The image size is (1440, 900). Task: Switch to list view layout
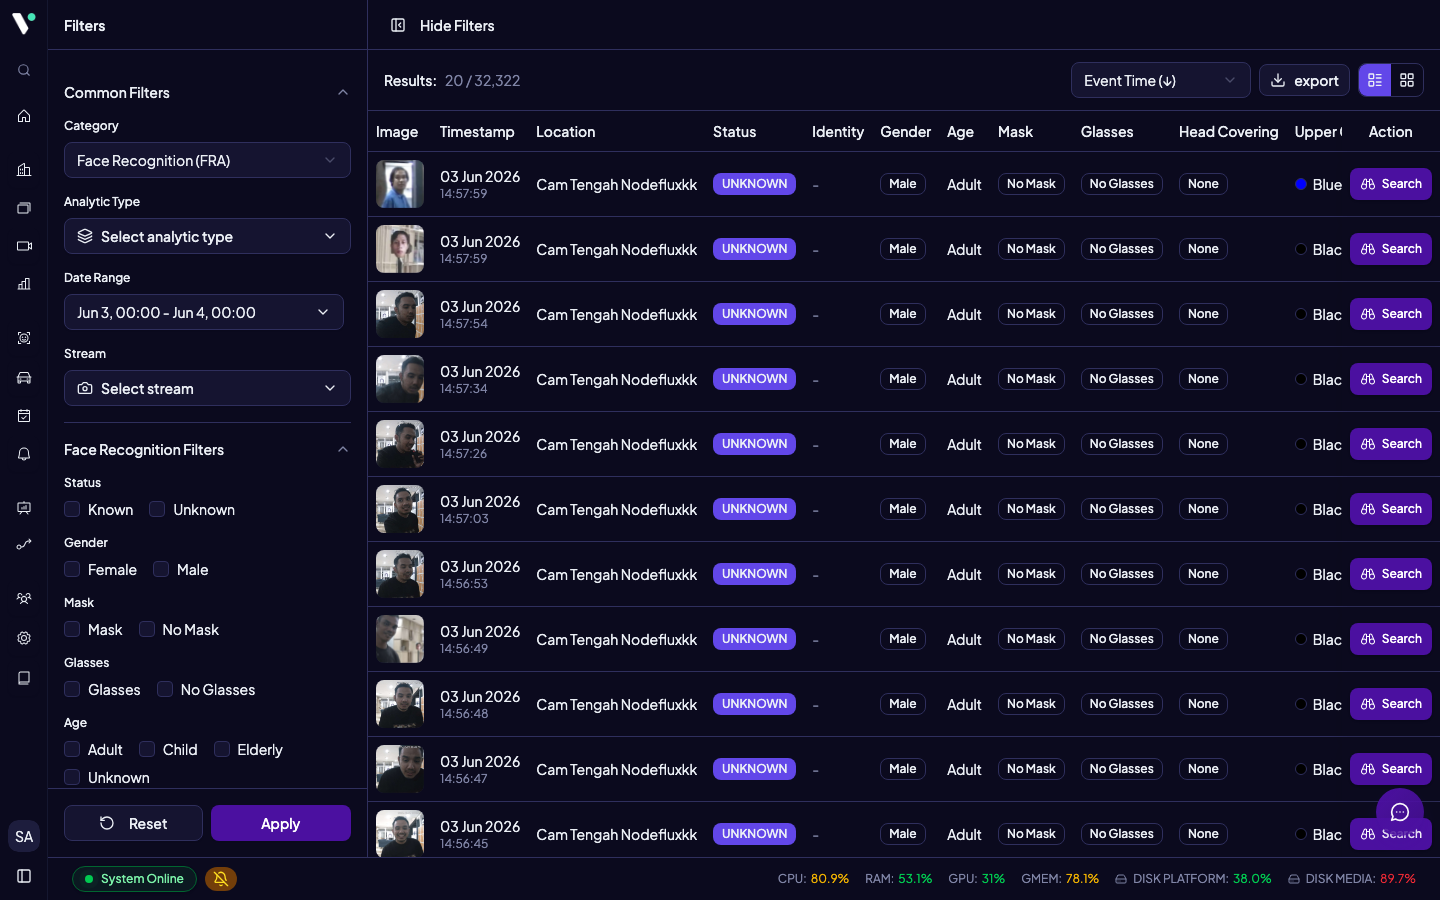point(1375,80)
